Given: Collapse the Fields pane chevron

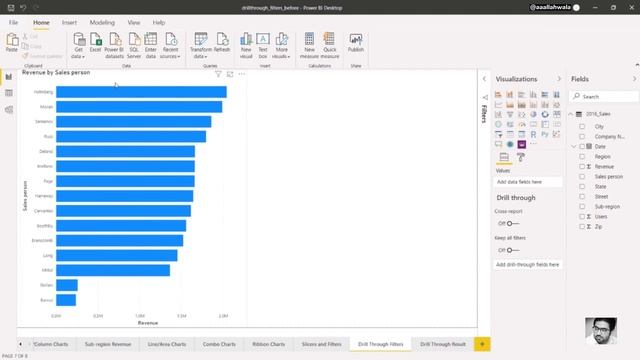Looking at the screenshot, I should pos(634,79).
